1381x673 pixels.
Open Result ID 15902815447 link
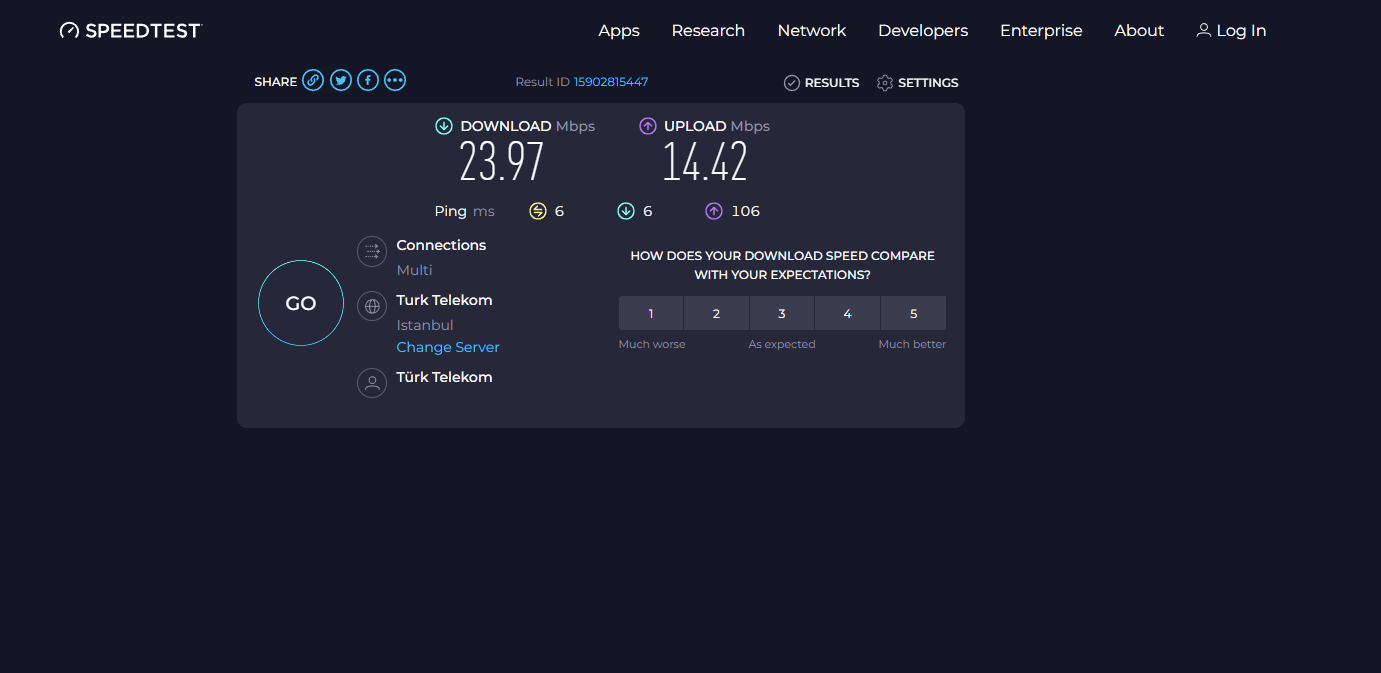[x=610, y=82]
